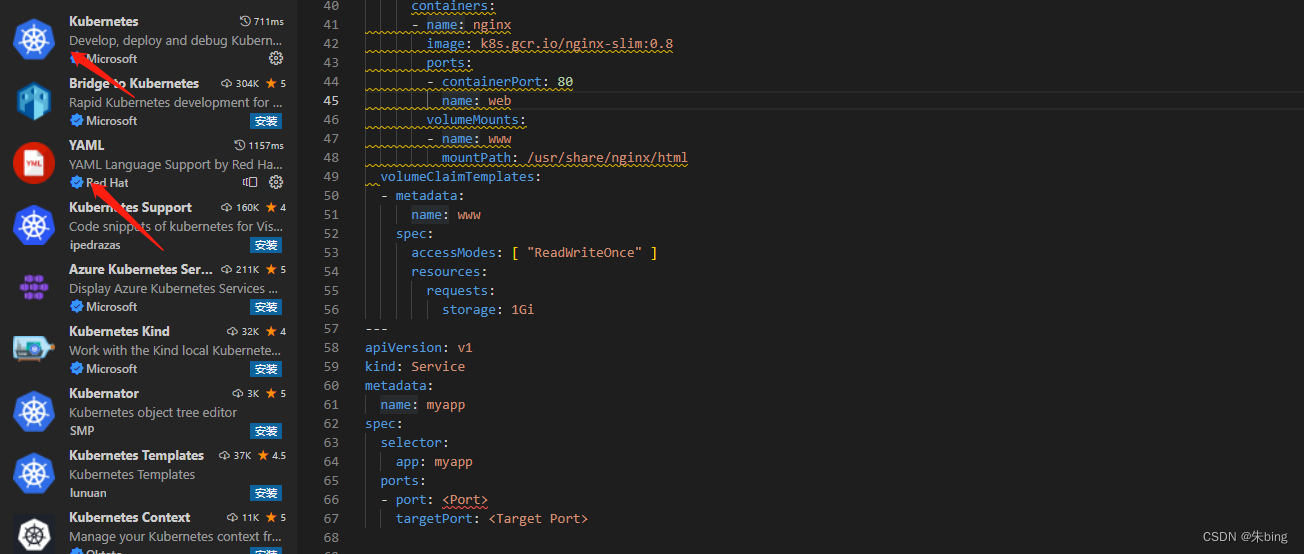Open the Kubernetes Context white helm logo
The width and height of the screenshot is (1304, 554).
[34, 533]
